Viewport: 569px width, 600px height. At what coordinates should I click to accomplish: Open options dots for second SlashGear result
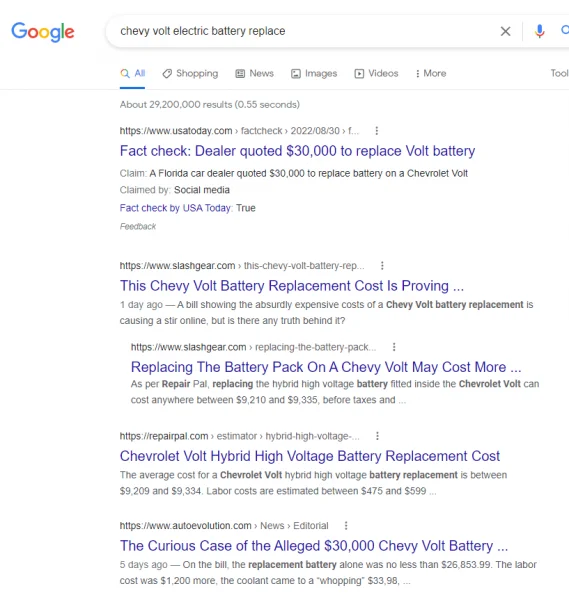[x=394, y=347]
